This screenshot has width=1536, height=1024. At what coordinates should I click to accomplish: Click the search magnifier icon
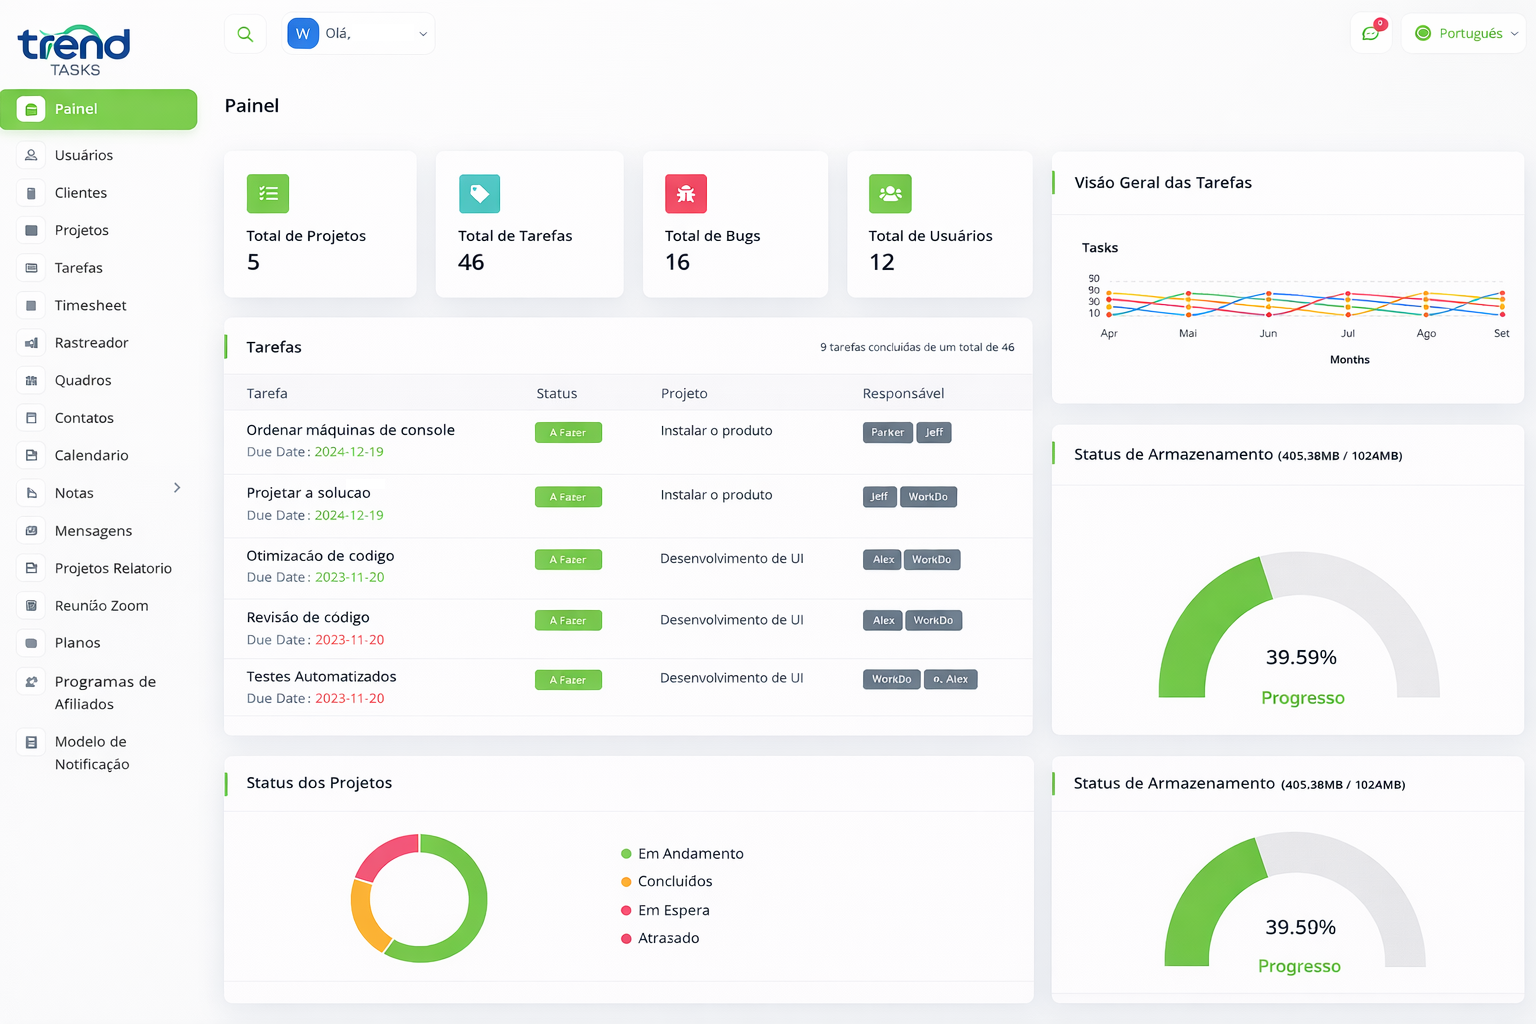245,34
